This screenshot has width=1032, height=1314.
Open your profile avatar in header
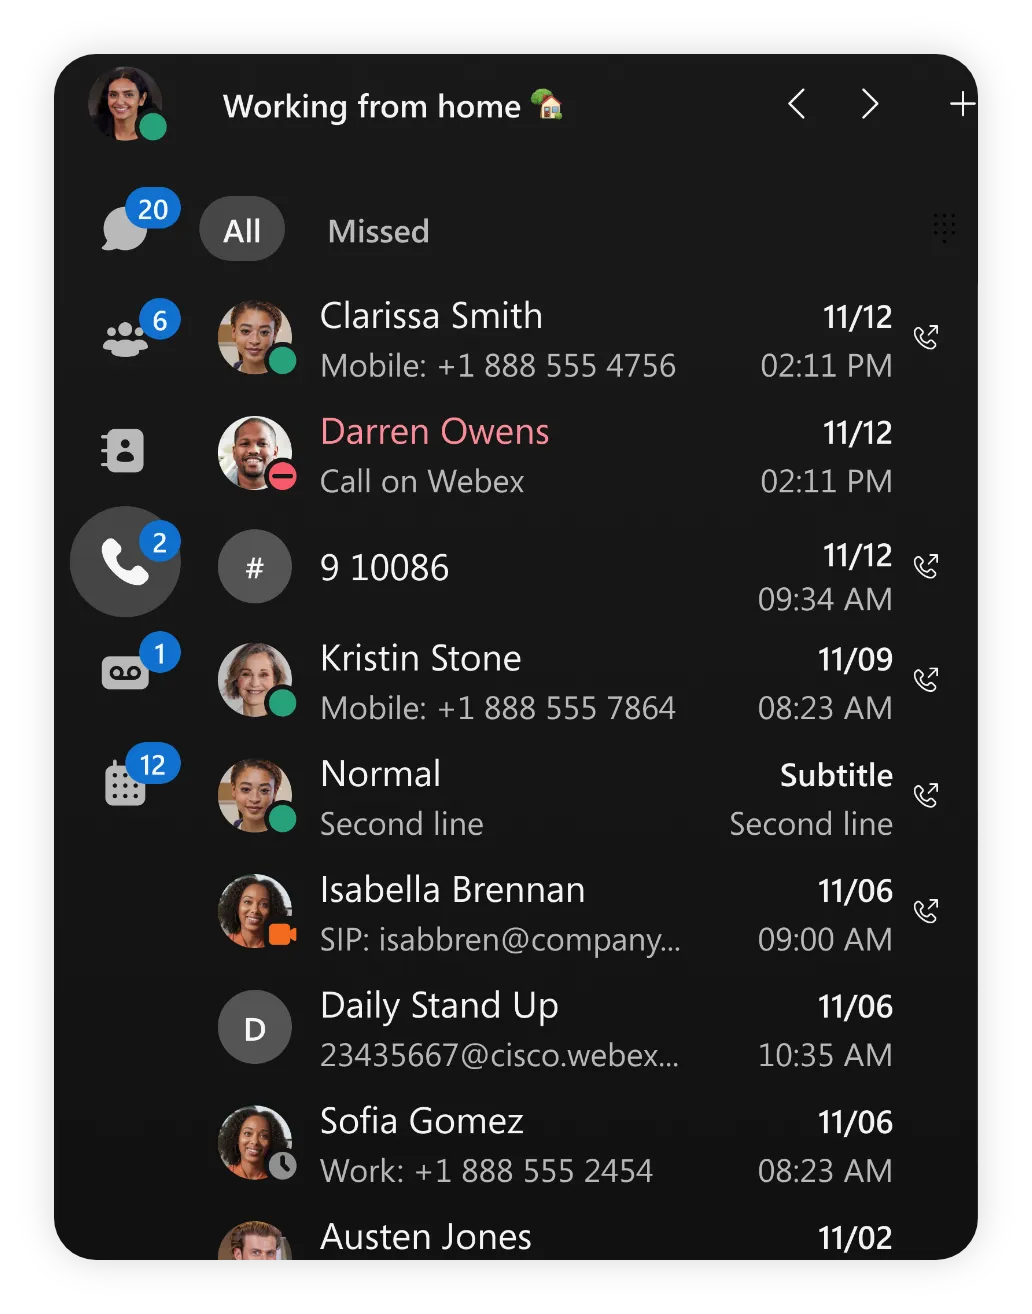[126, 104]
